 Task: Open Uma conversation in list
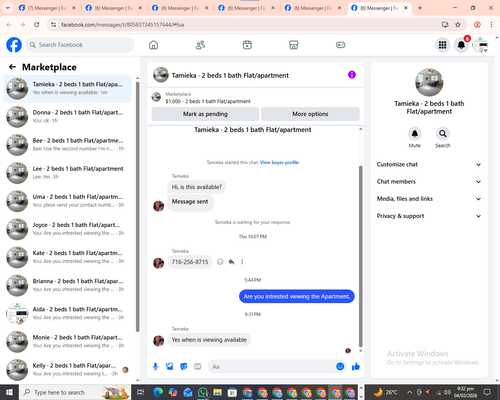pos(67,201)
